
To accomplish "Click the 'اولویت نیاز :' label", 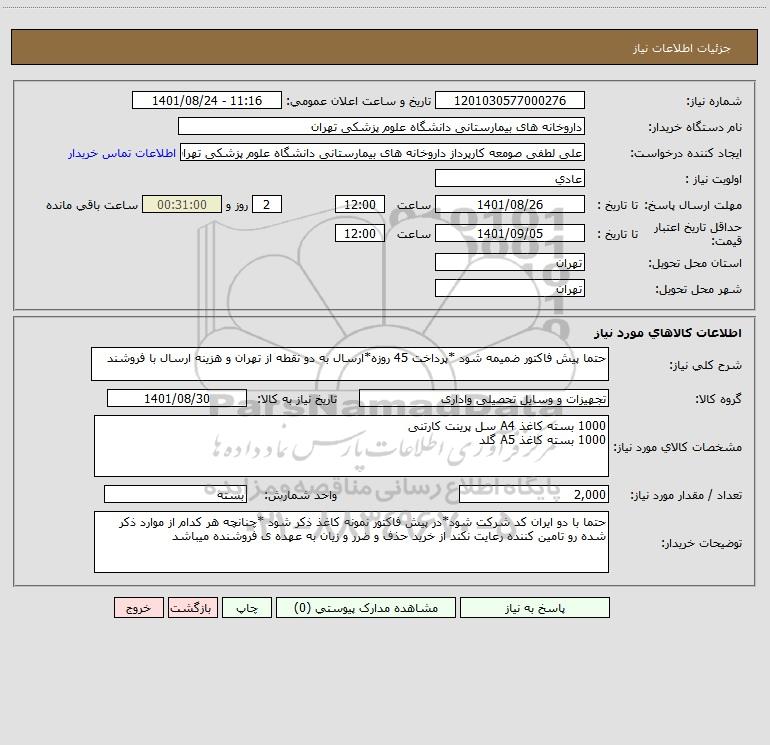I will tap(714, 179).
